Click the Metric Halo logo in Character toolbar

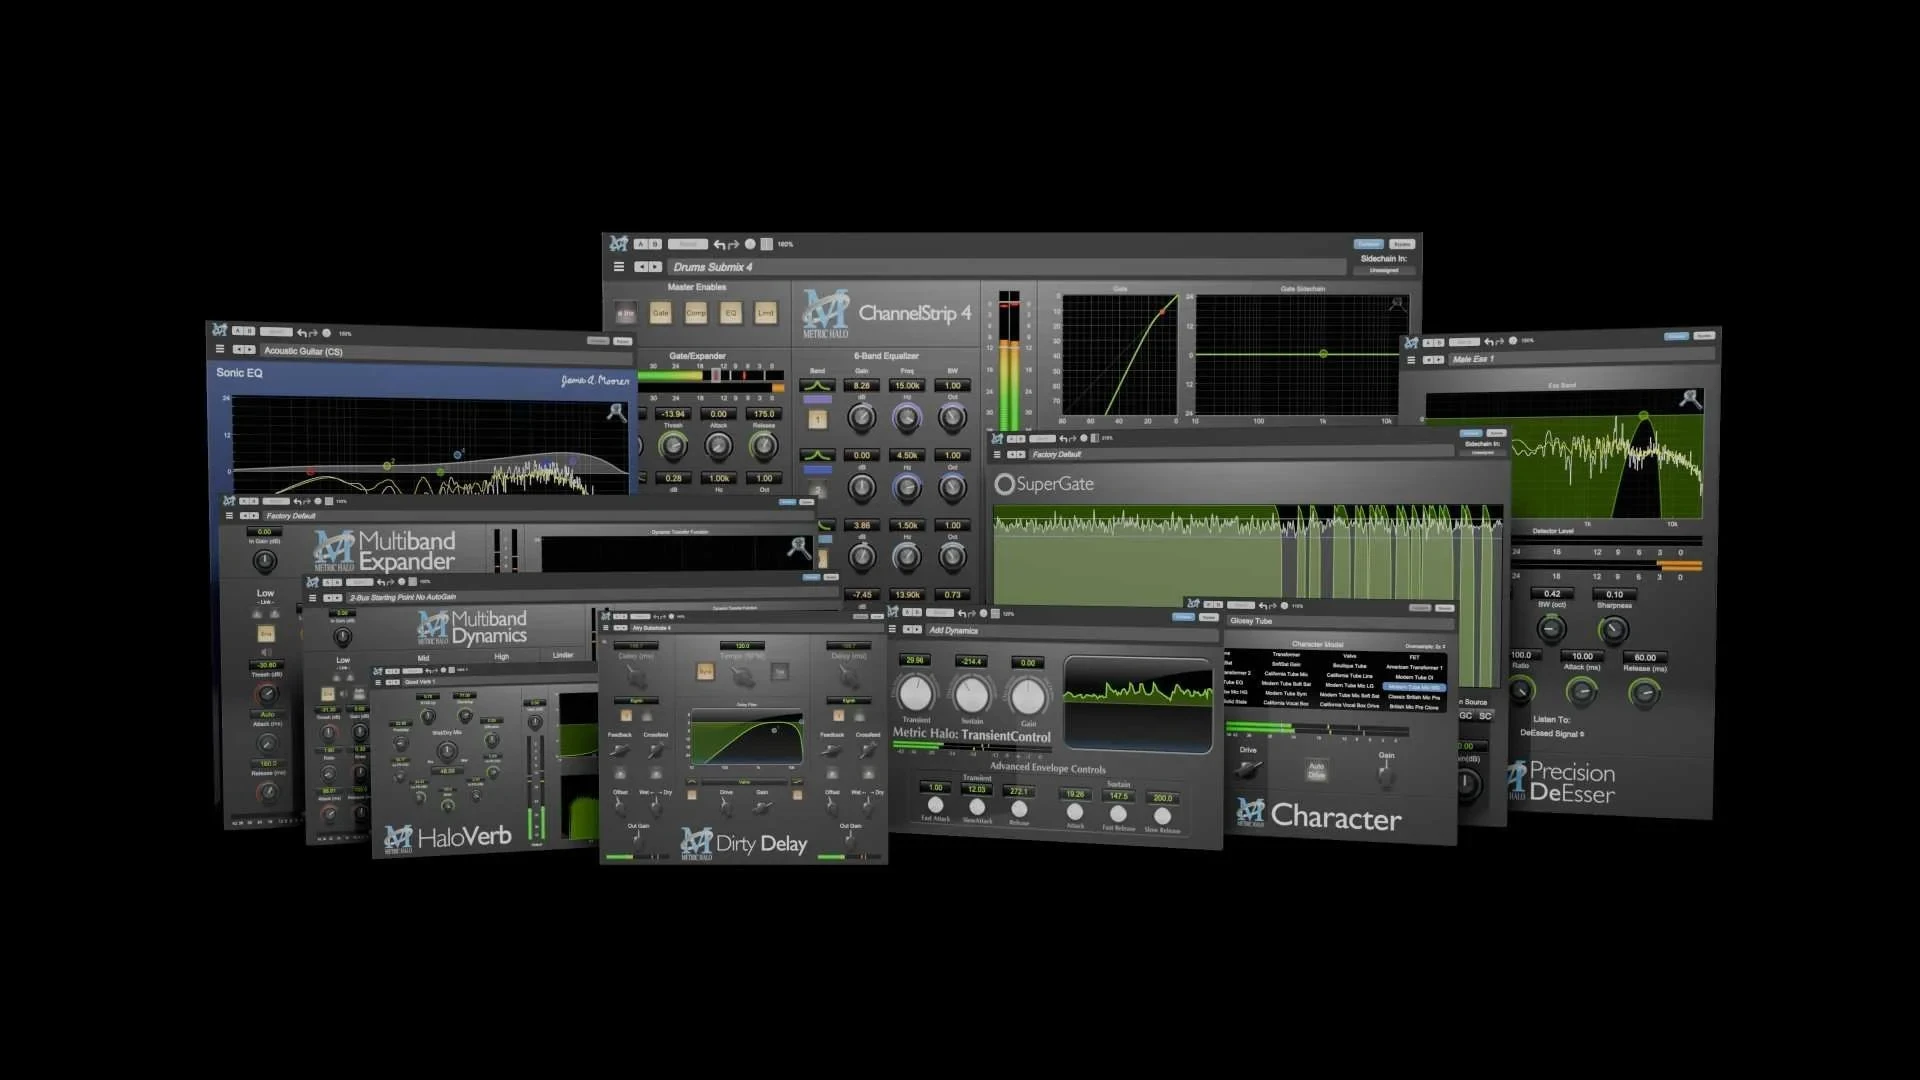click(1193, 604)
